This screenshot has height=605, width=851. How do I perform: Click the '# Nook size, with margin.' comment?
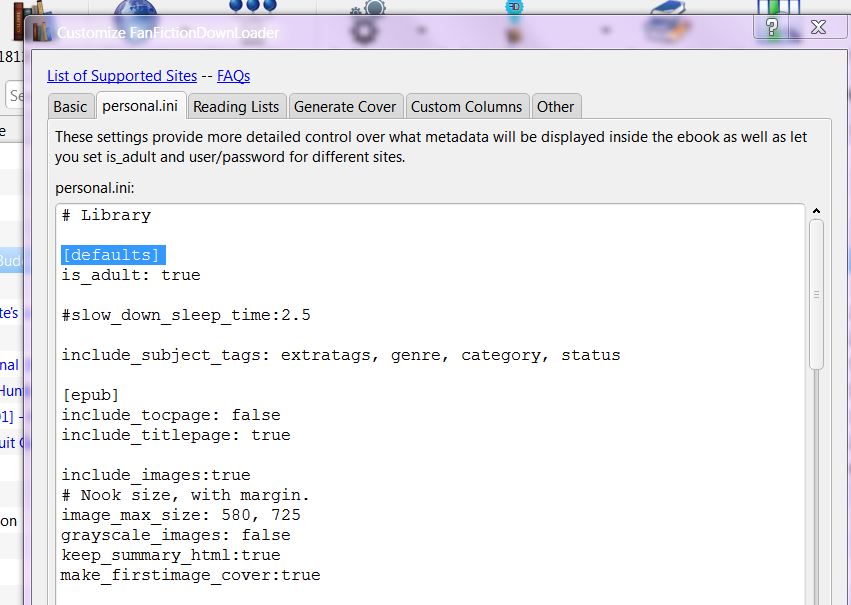(185, 495)
